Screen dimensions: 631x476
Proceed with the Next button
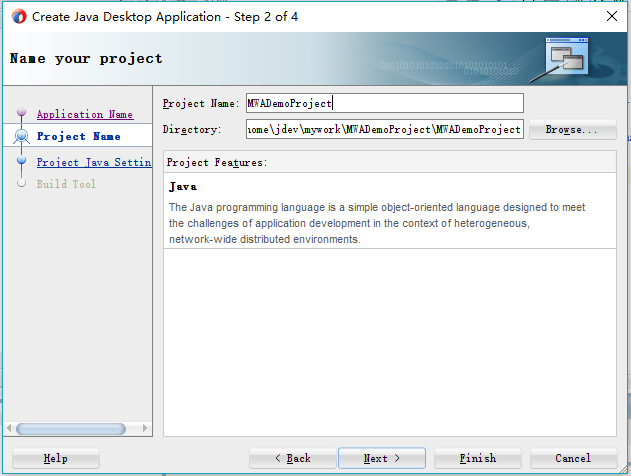coord(382,458)
